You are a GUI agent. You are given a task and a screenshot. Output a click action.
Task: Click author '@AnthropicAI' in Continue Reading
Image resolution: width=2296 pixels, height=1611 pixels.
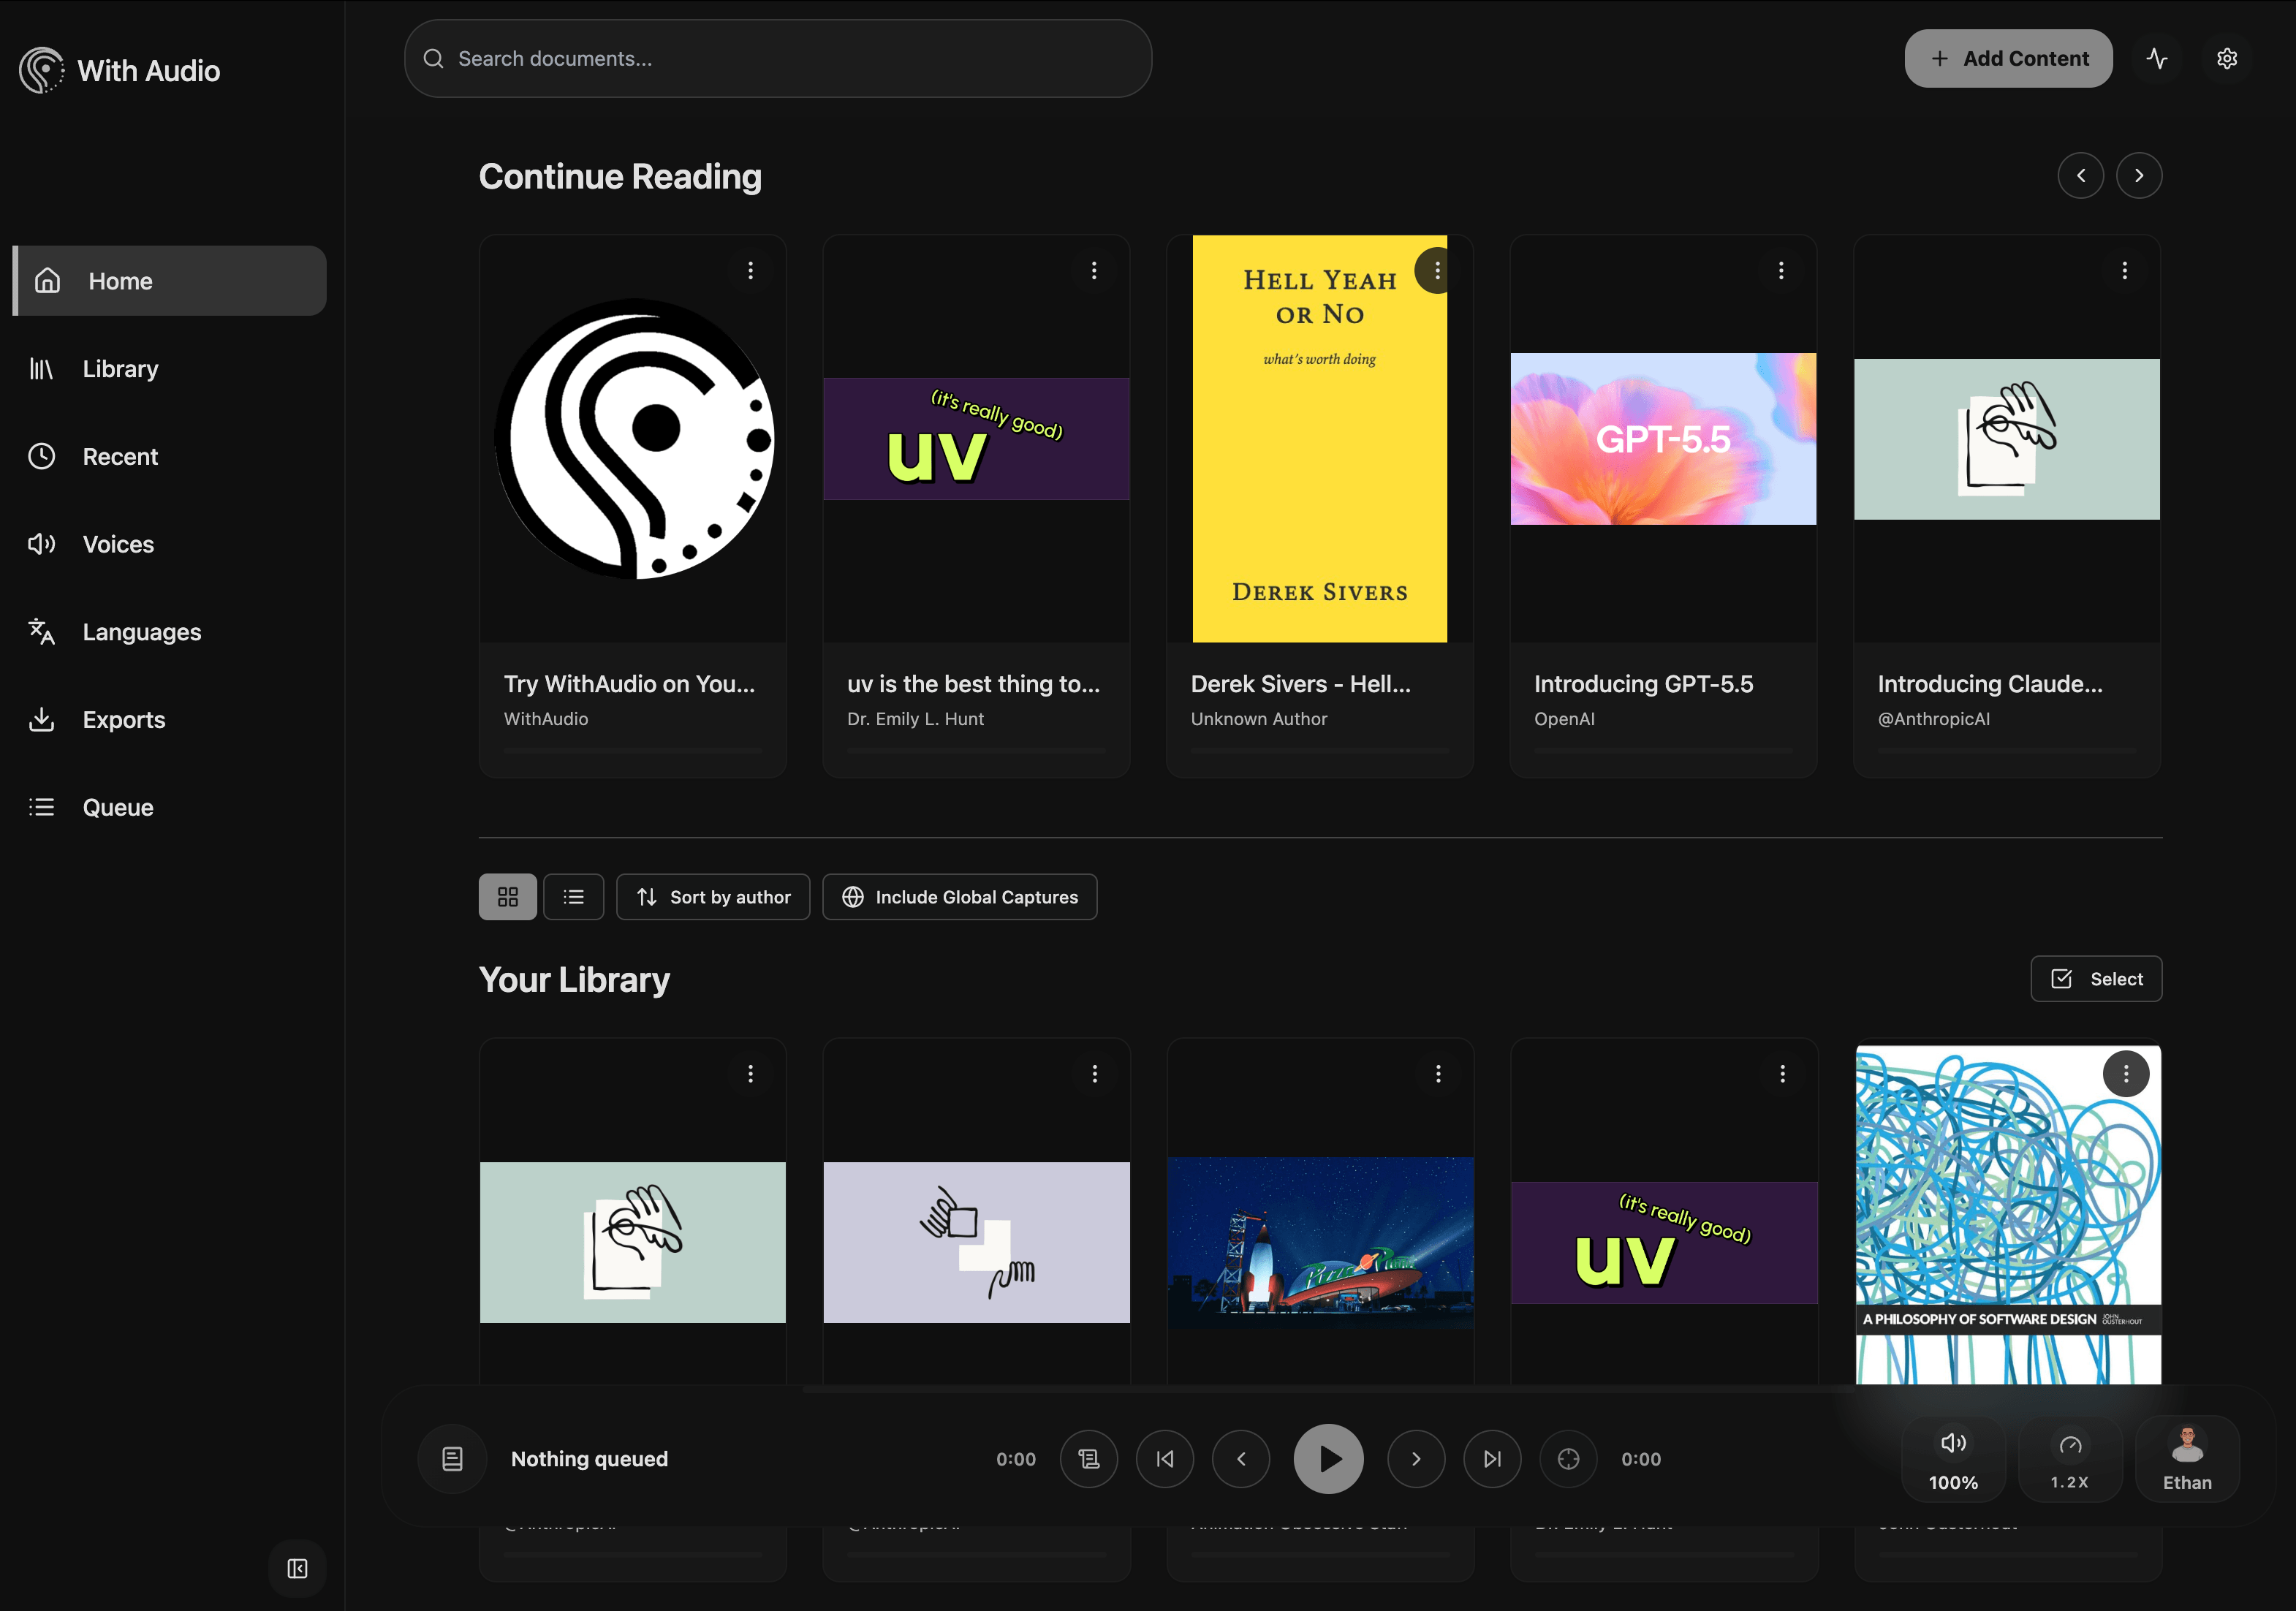click(x=1933, y=719)
